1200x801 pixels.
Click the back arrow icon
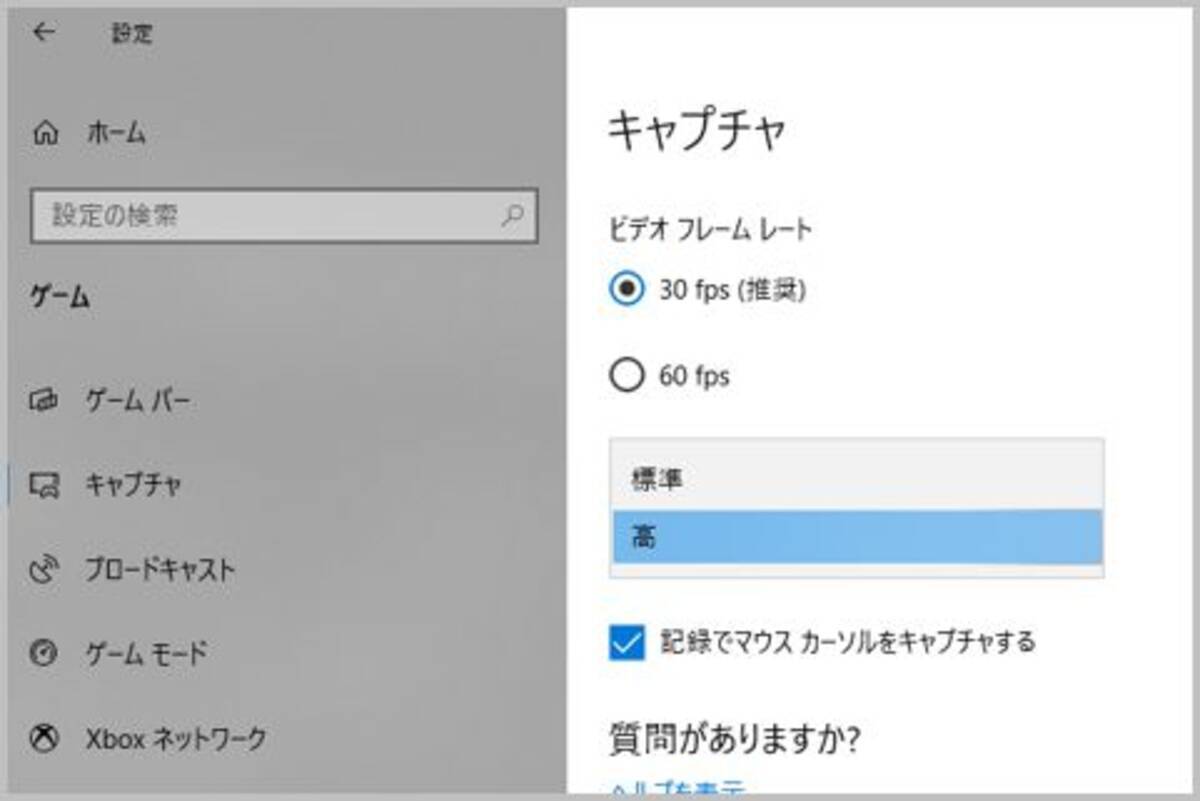(43, 32)
